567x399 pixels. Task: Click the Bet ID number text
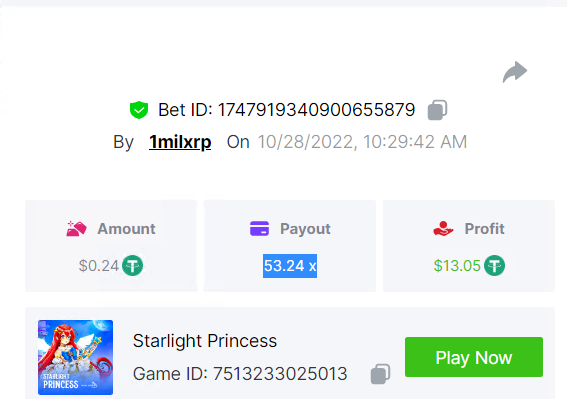(316, 110)
